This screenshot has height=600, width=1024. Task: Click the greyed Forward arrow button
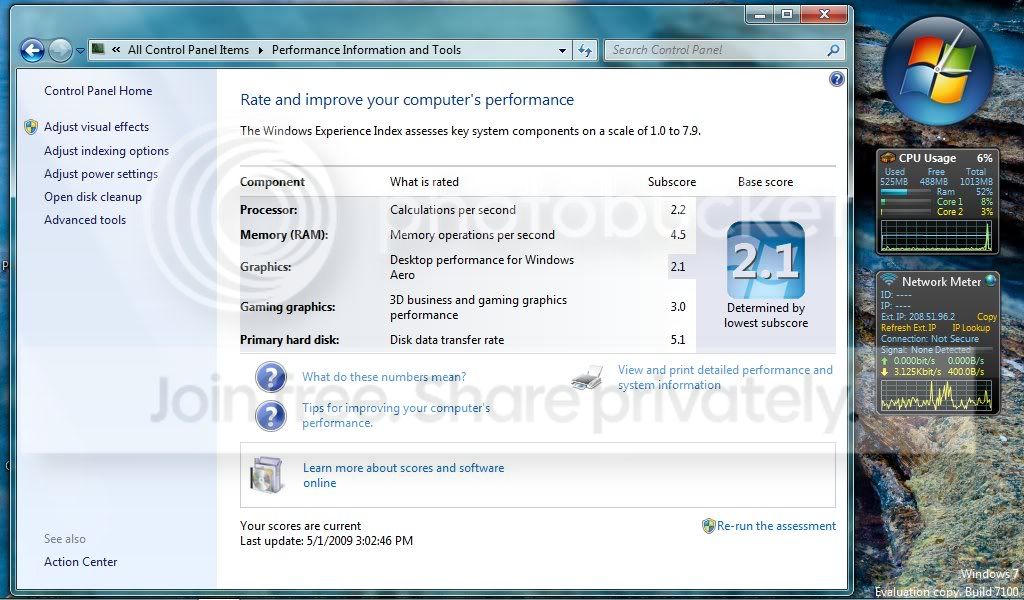pyautogui.click(x=60, y=50)
